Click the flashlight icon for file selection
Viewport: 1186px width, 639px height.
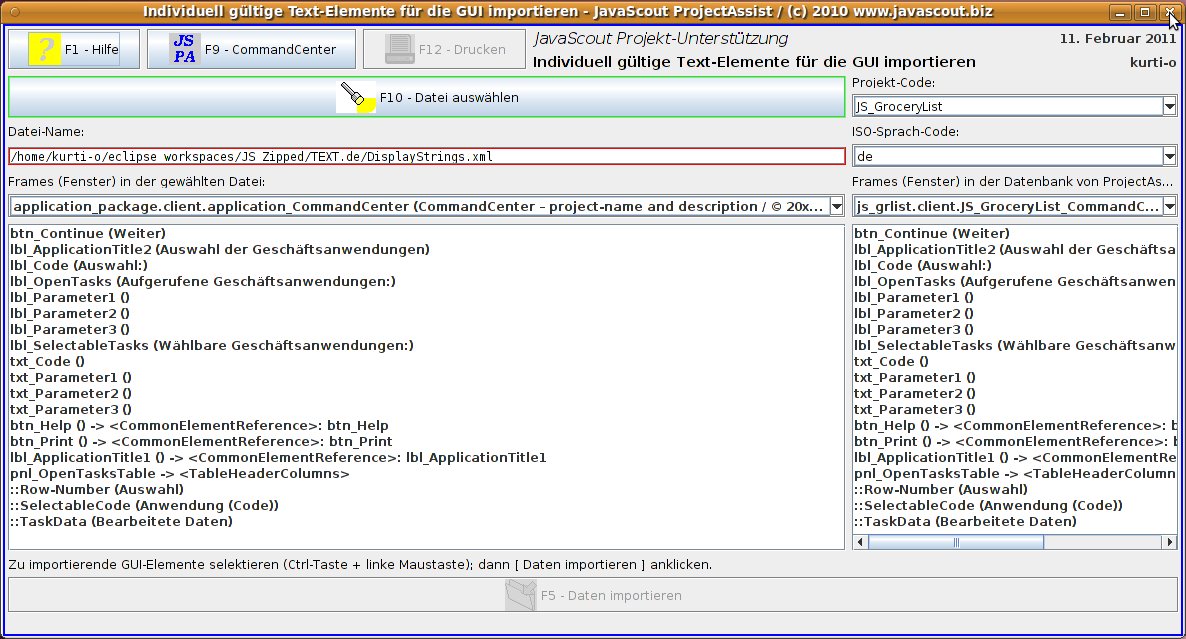[355, 97]
